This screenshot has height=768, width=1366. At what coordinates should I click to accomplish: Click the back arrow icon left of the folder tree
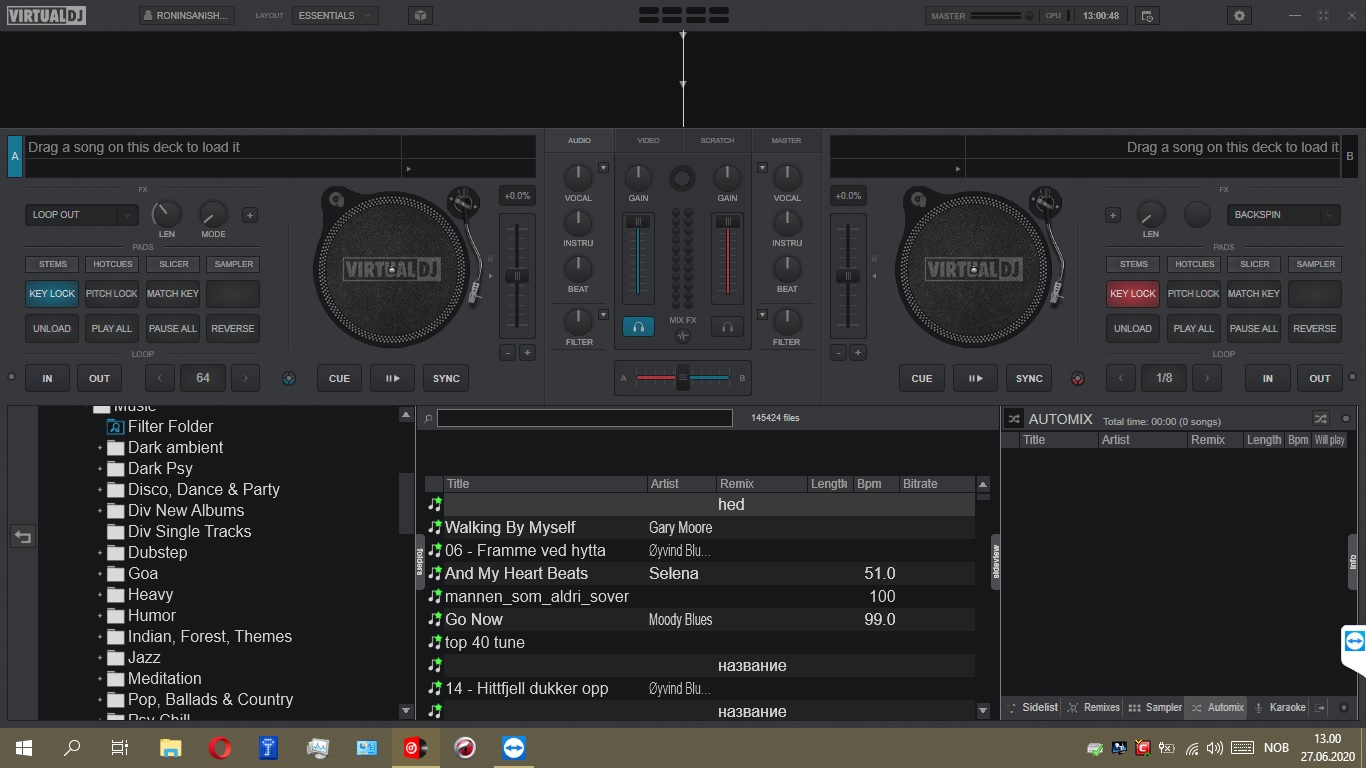pyautogui.click(x=22, y=537)
